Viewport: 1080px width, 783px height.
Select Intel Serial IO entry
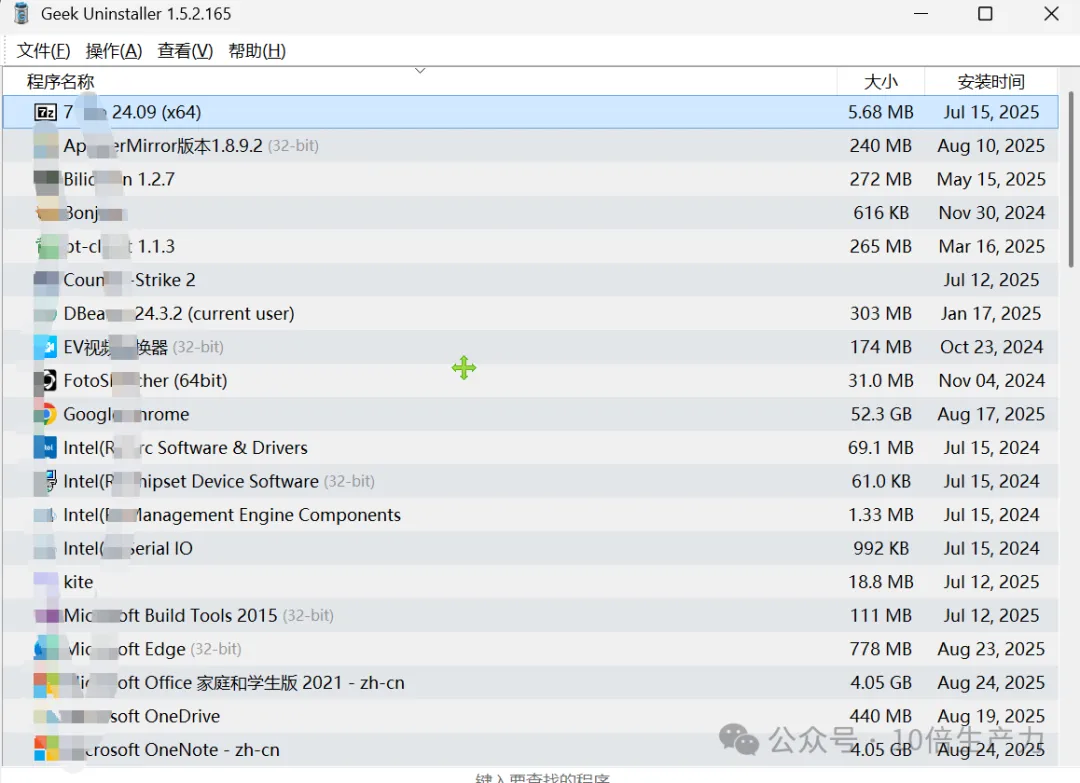(x=531, y=548)
